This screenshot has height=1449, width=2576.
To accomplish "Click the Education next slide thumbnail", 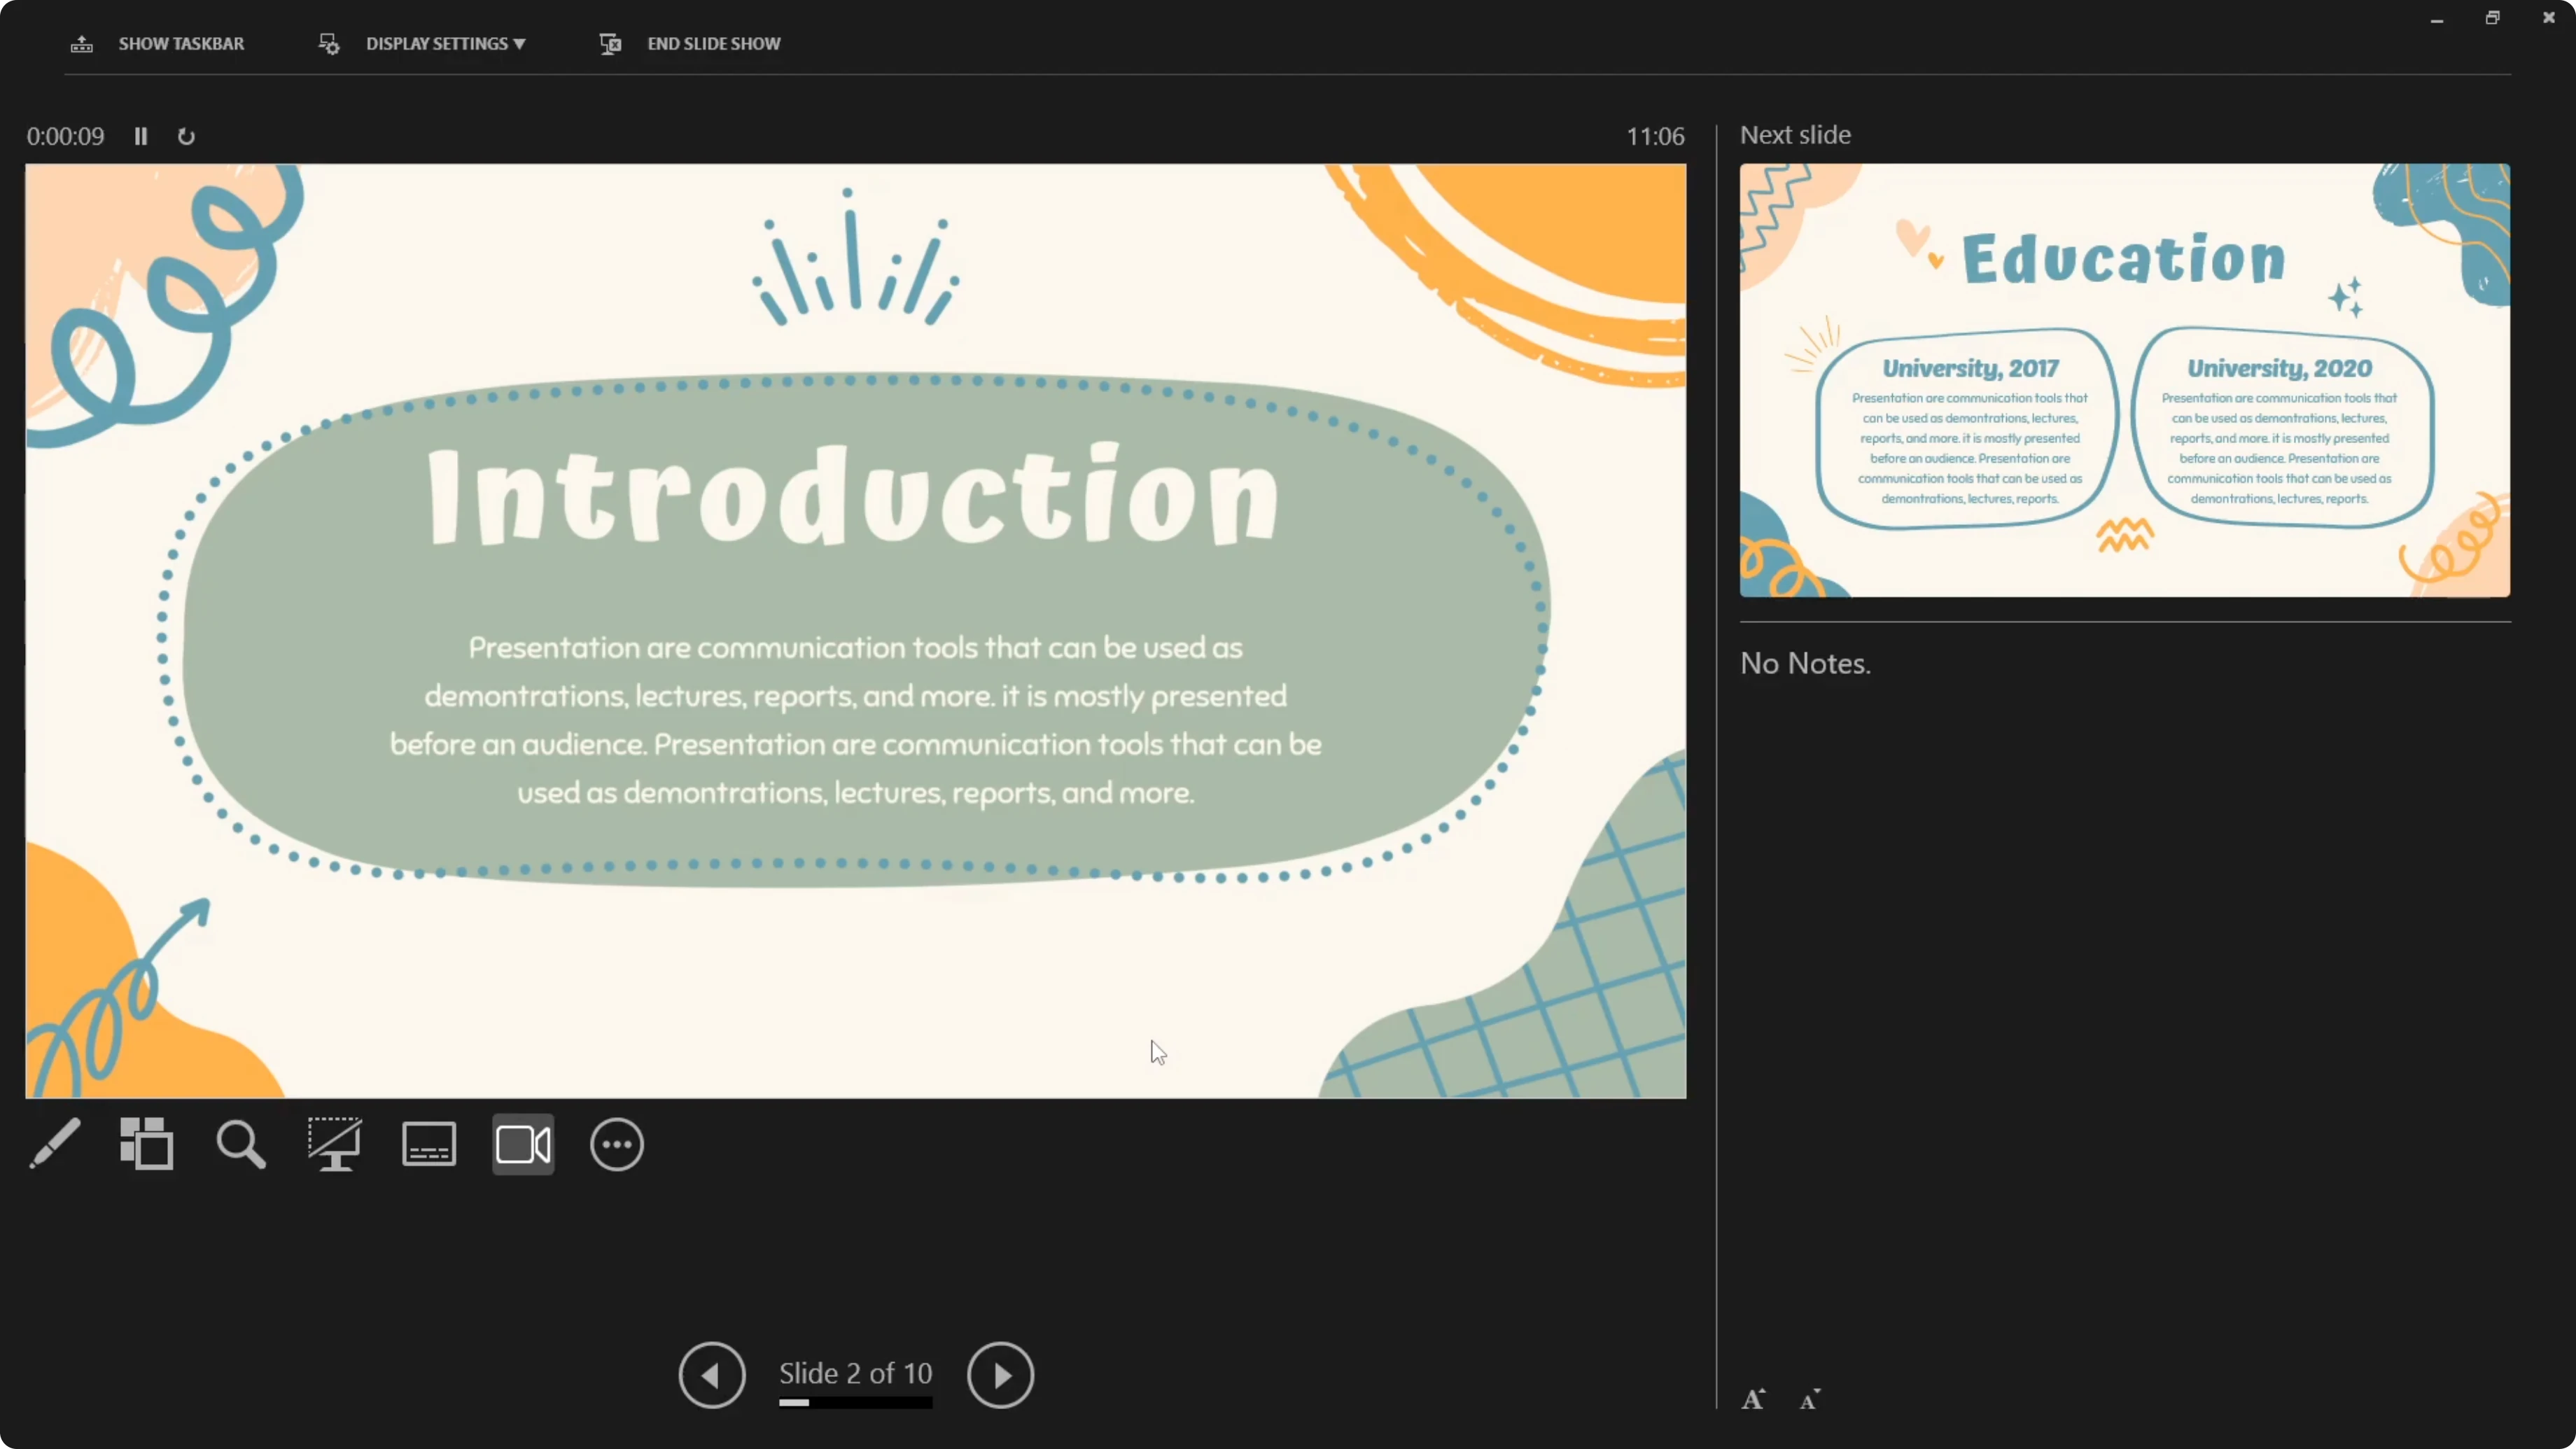I will coord(2125,380).
